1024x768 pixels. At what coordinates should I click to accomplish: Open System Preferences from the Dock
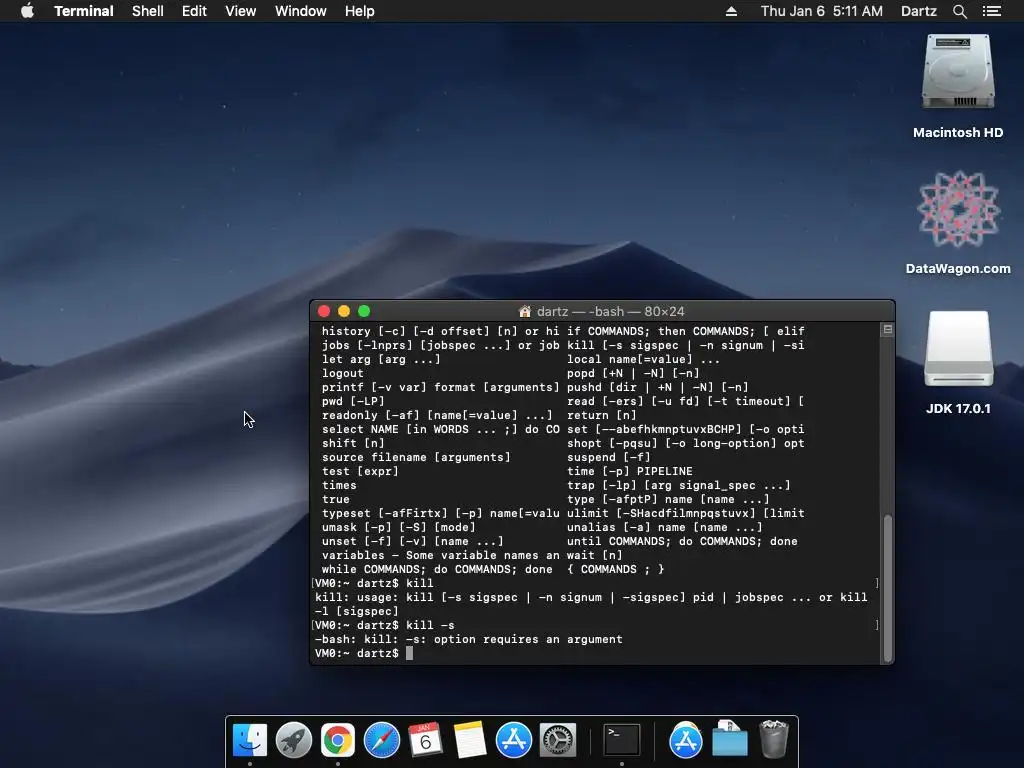[x=557, y=740]
